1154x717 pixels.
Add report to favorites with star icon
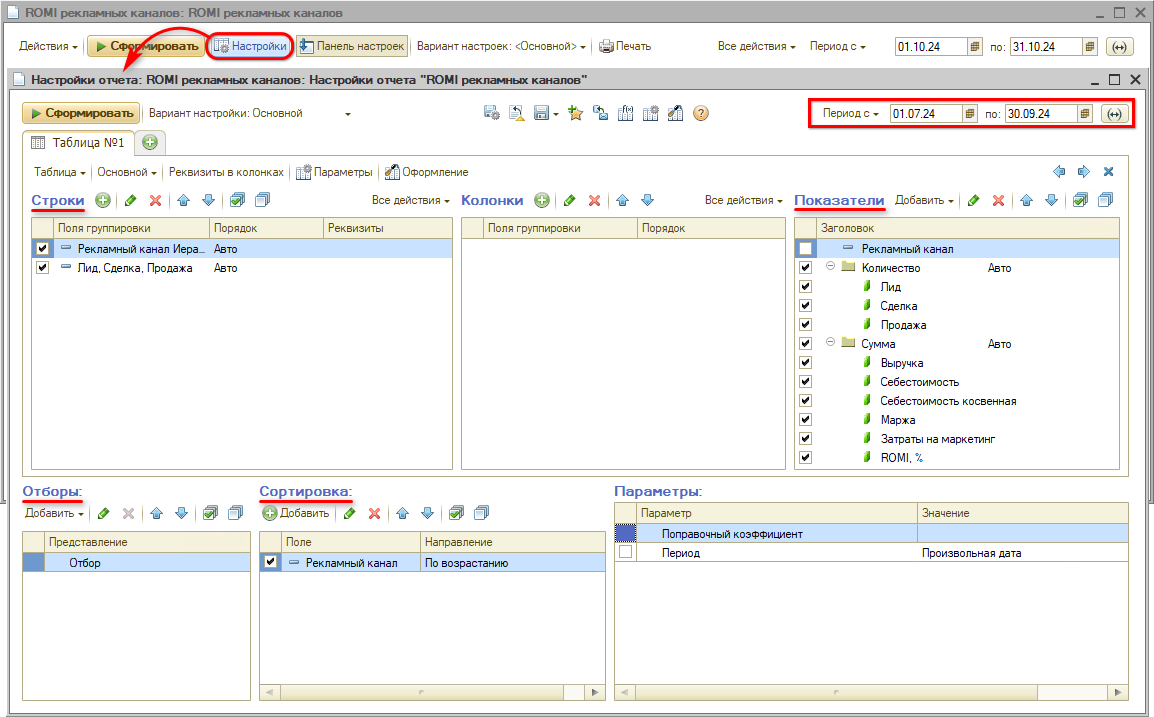click(x=576, y=113)
